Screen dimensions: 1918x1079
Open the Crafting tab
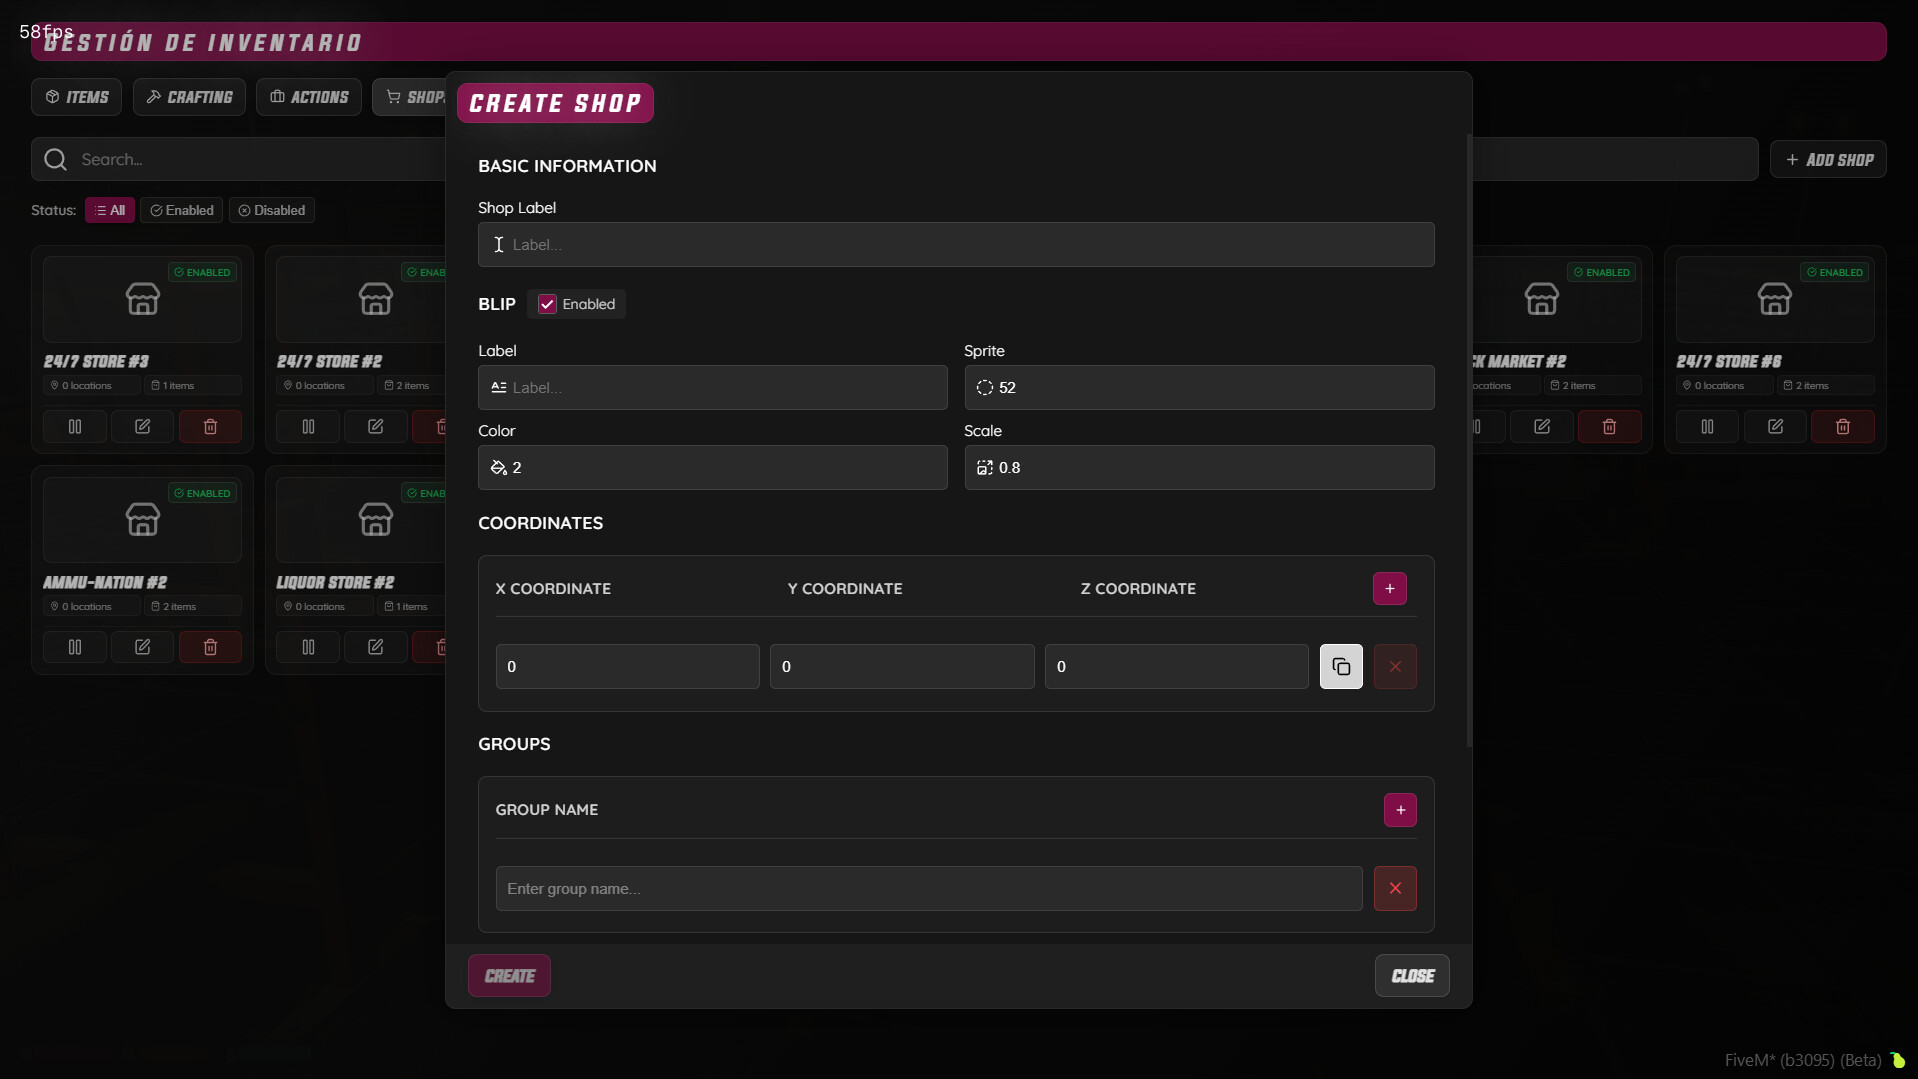(189, 97)
